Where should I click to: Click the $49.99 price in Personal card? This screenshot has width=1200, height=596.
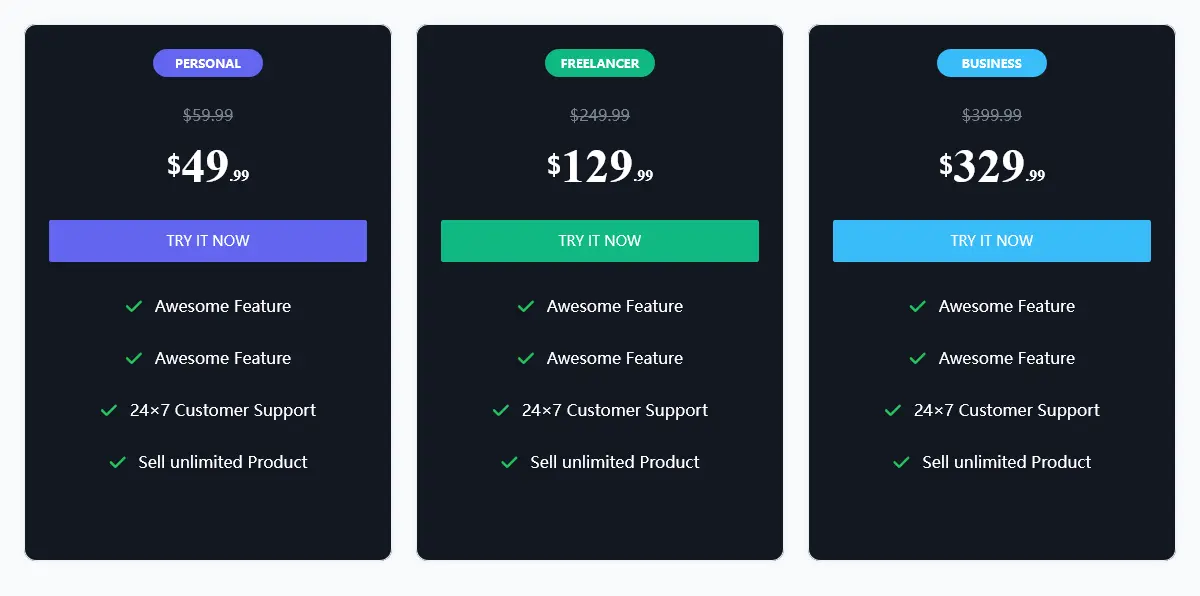coord(208,166)
